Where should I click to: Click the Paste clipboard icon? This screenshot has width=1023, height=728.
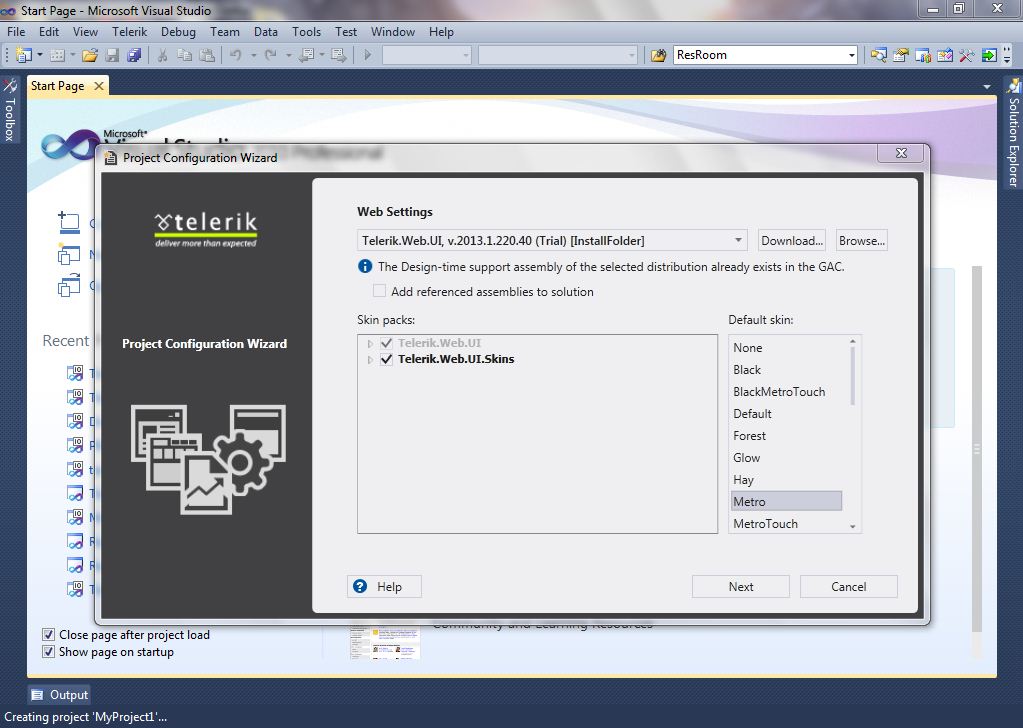click(x=207, y=55)
